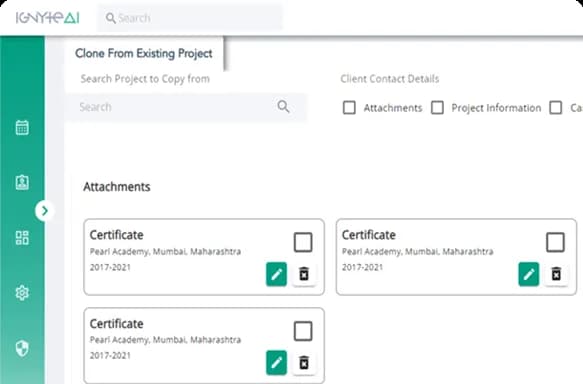
Task: Delete the right-hand Certificate card with trash
Action: pyautogui.click(x=556, y=274)
